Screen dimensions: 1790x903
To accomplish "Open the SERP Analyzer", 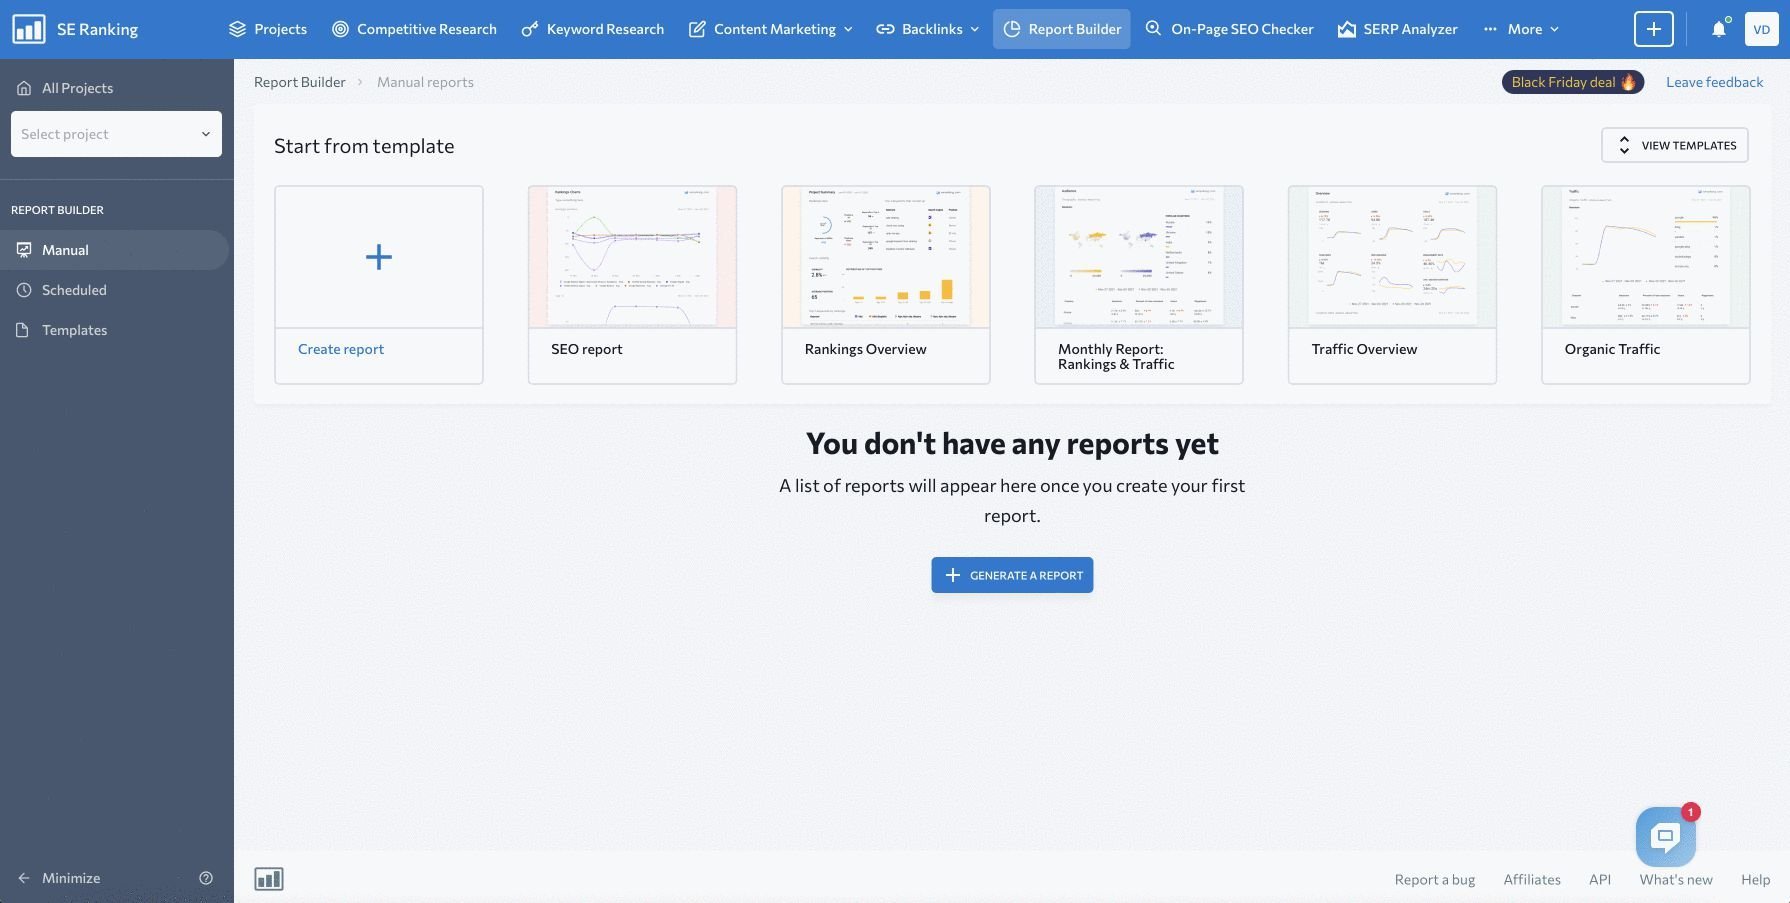I will (x=1397, y=29).
